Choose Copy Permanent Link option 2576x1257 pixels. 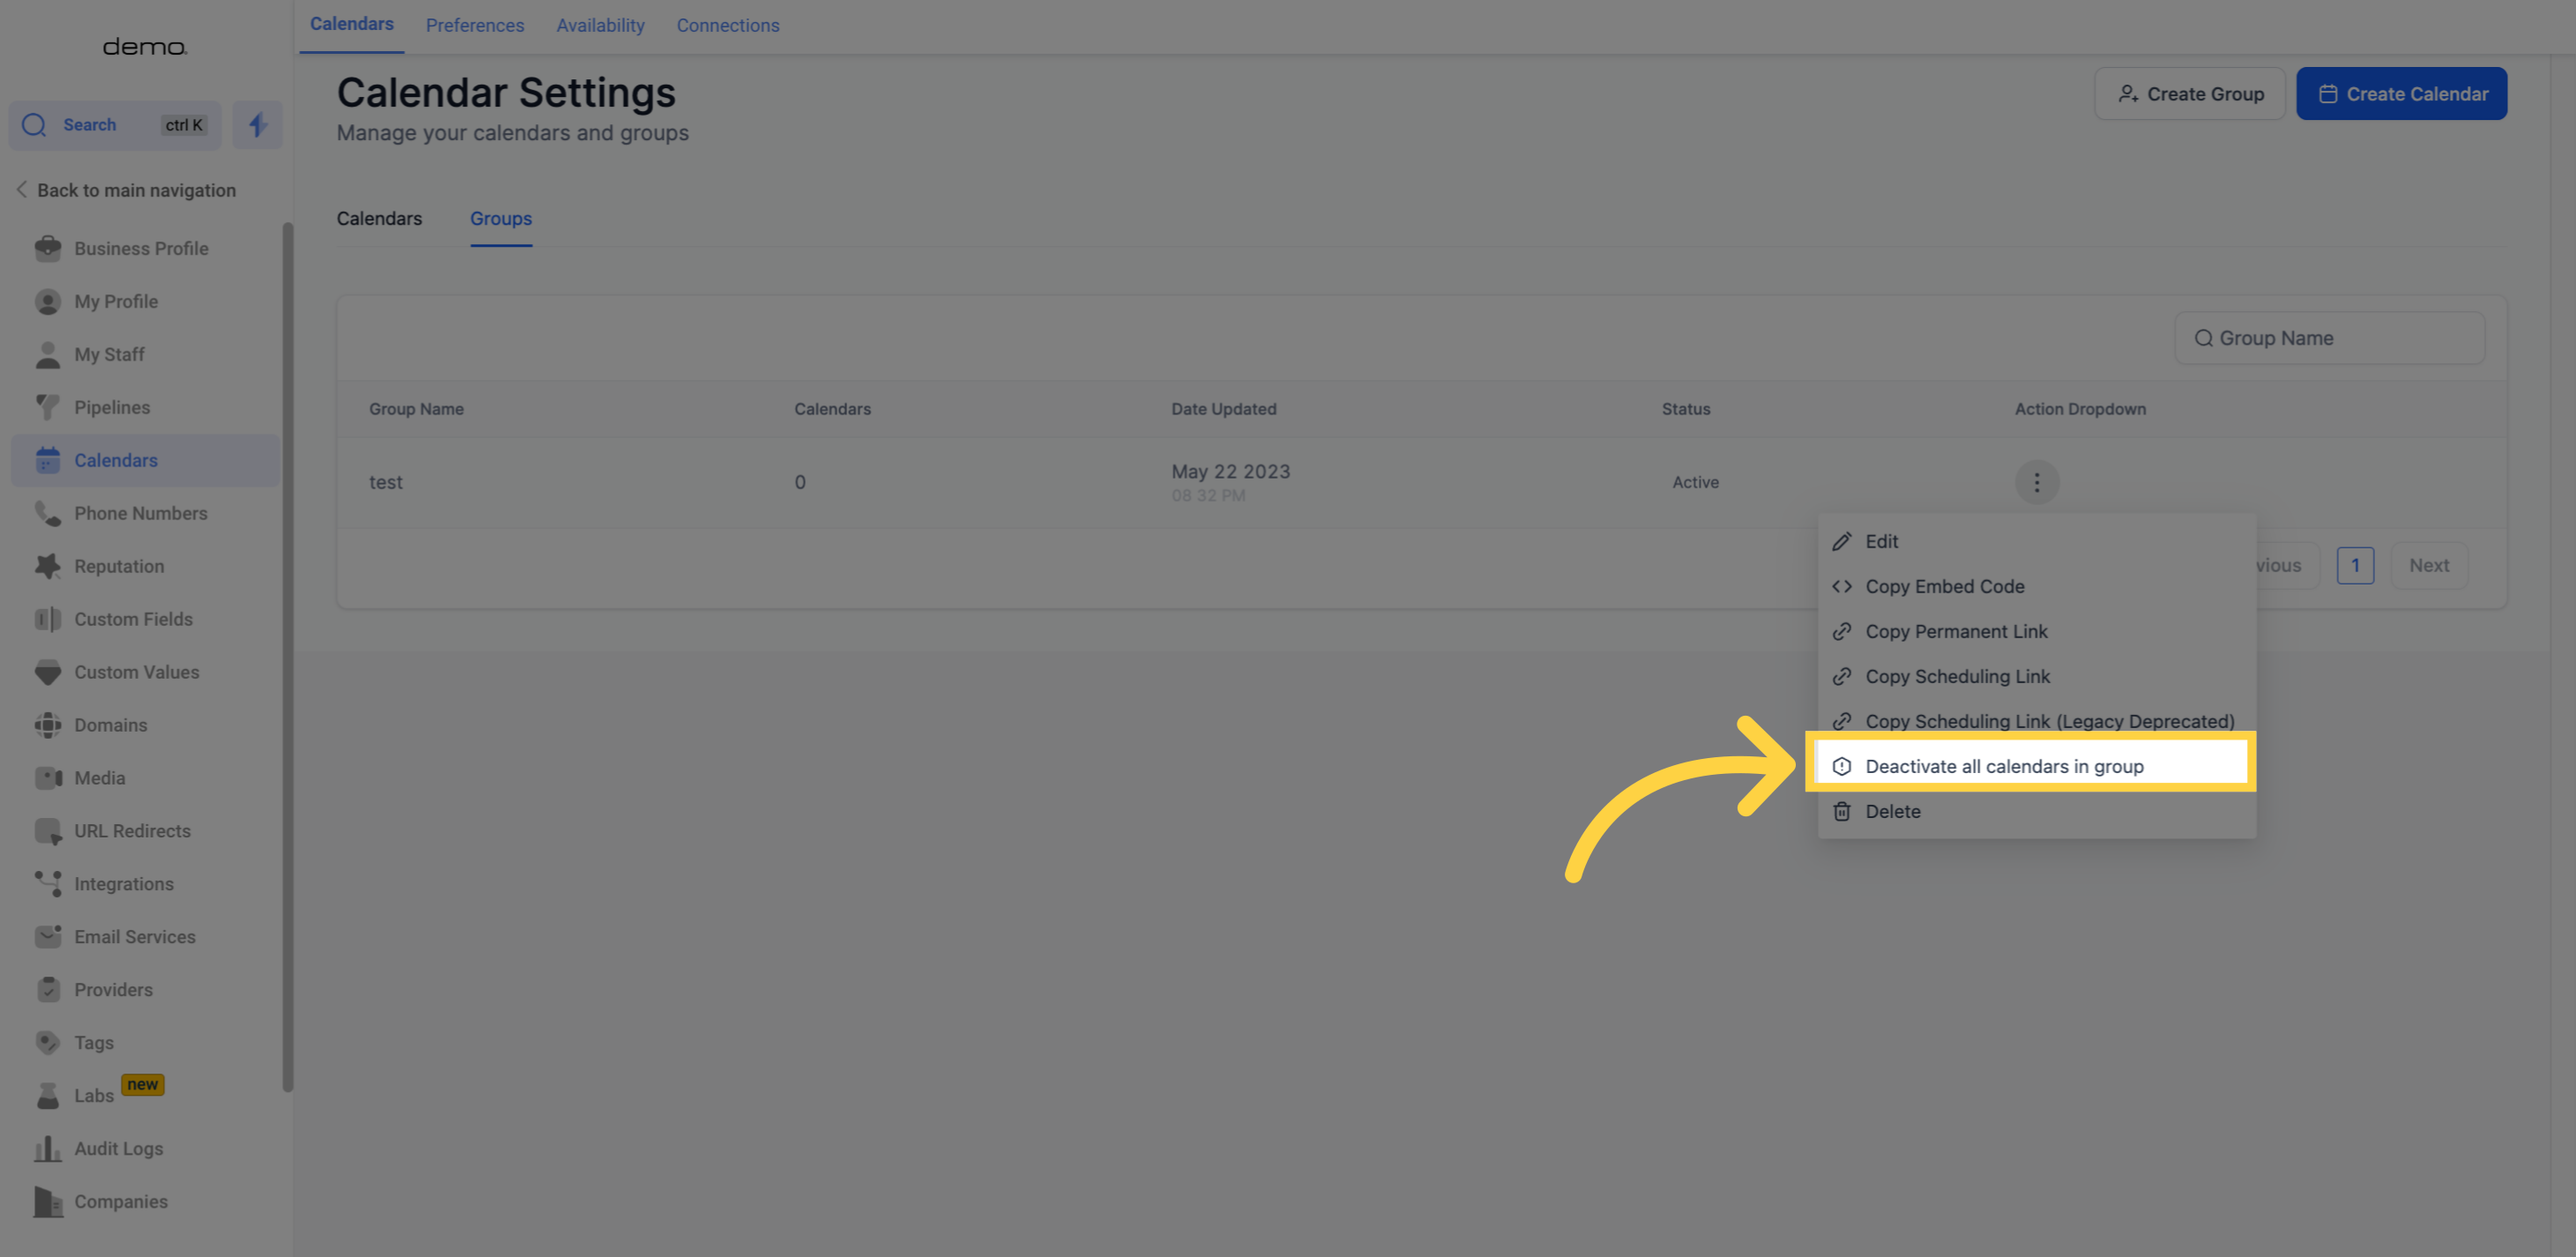[2036, 631]
